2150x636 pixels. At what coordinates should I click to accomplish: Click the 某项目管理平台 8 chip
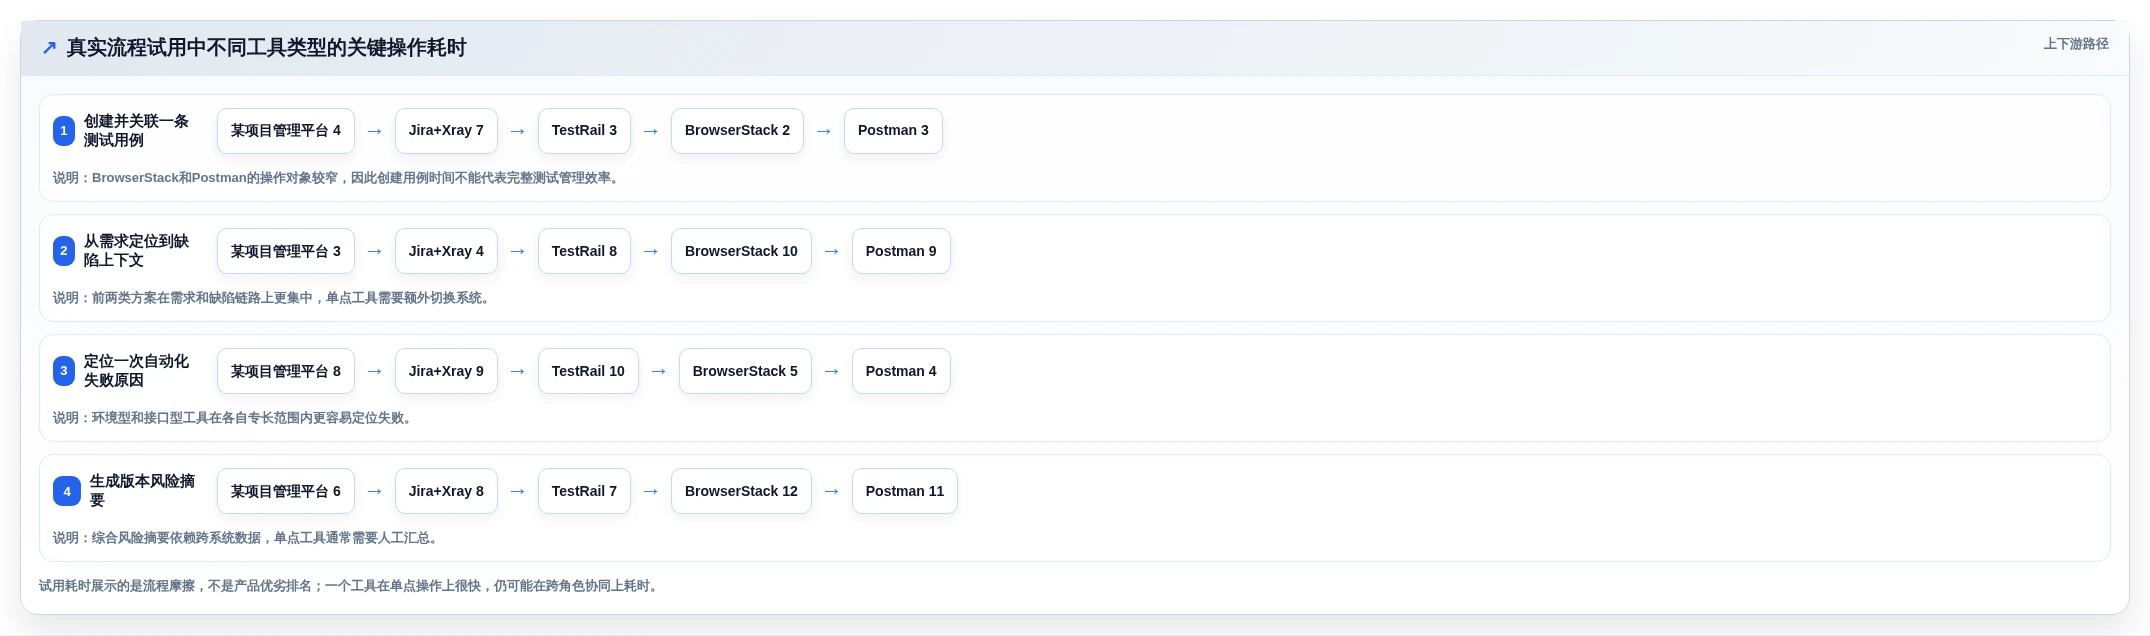pos(286,371)
